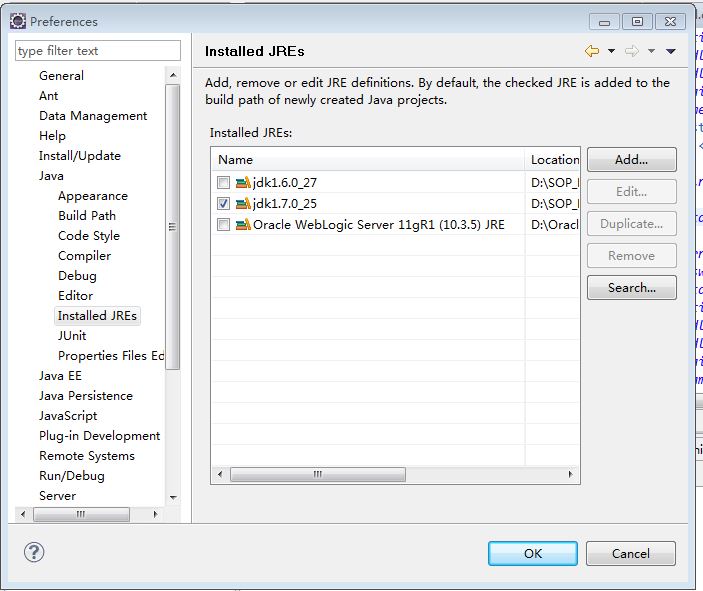Check the jdk1.6.0_27 checkbox
Screen dimensions: 703x591
[x=223, y=183]
